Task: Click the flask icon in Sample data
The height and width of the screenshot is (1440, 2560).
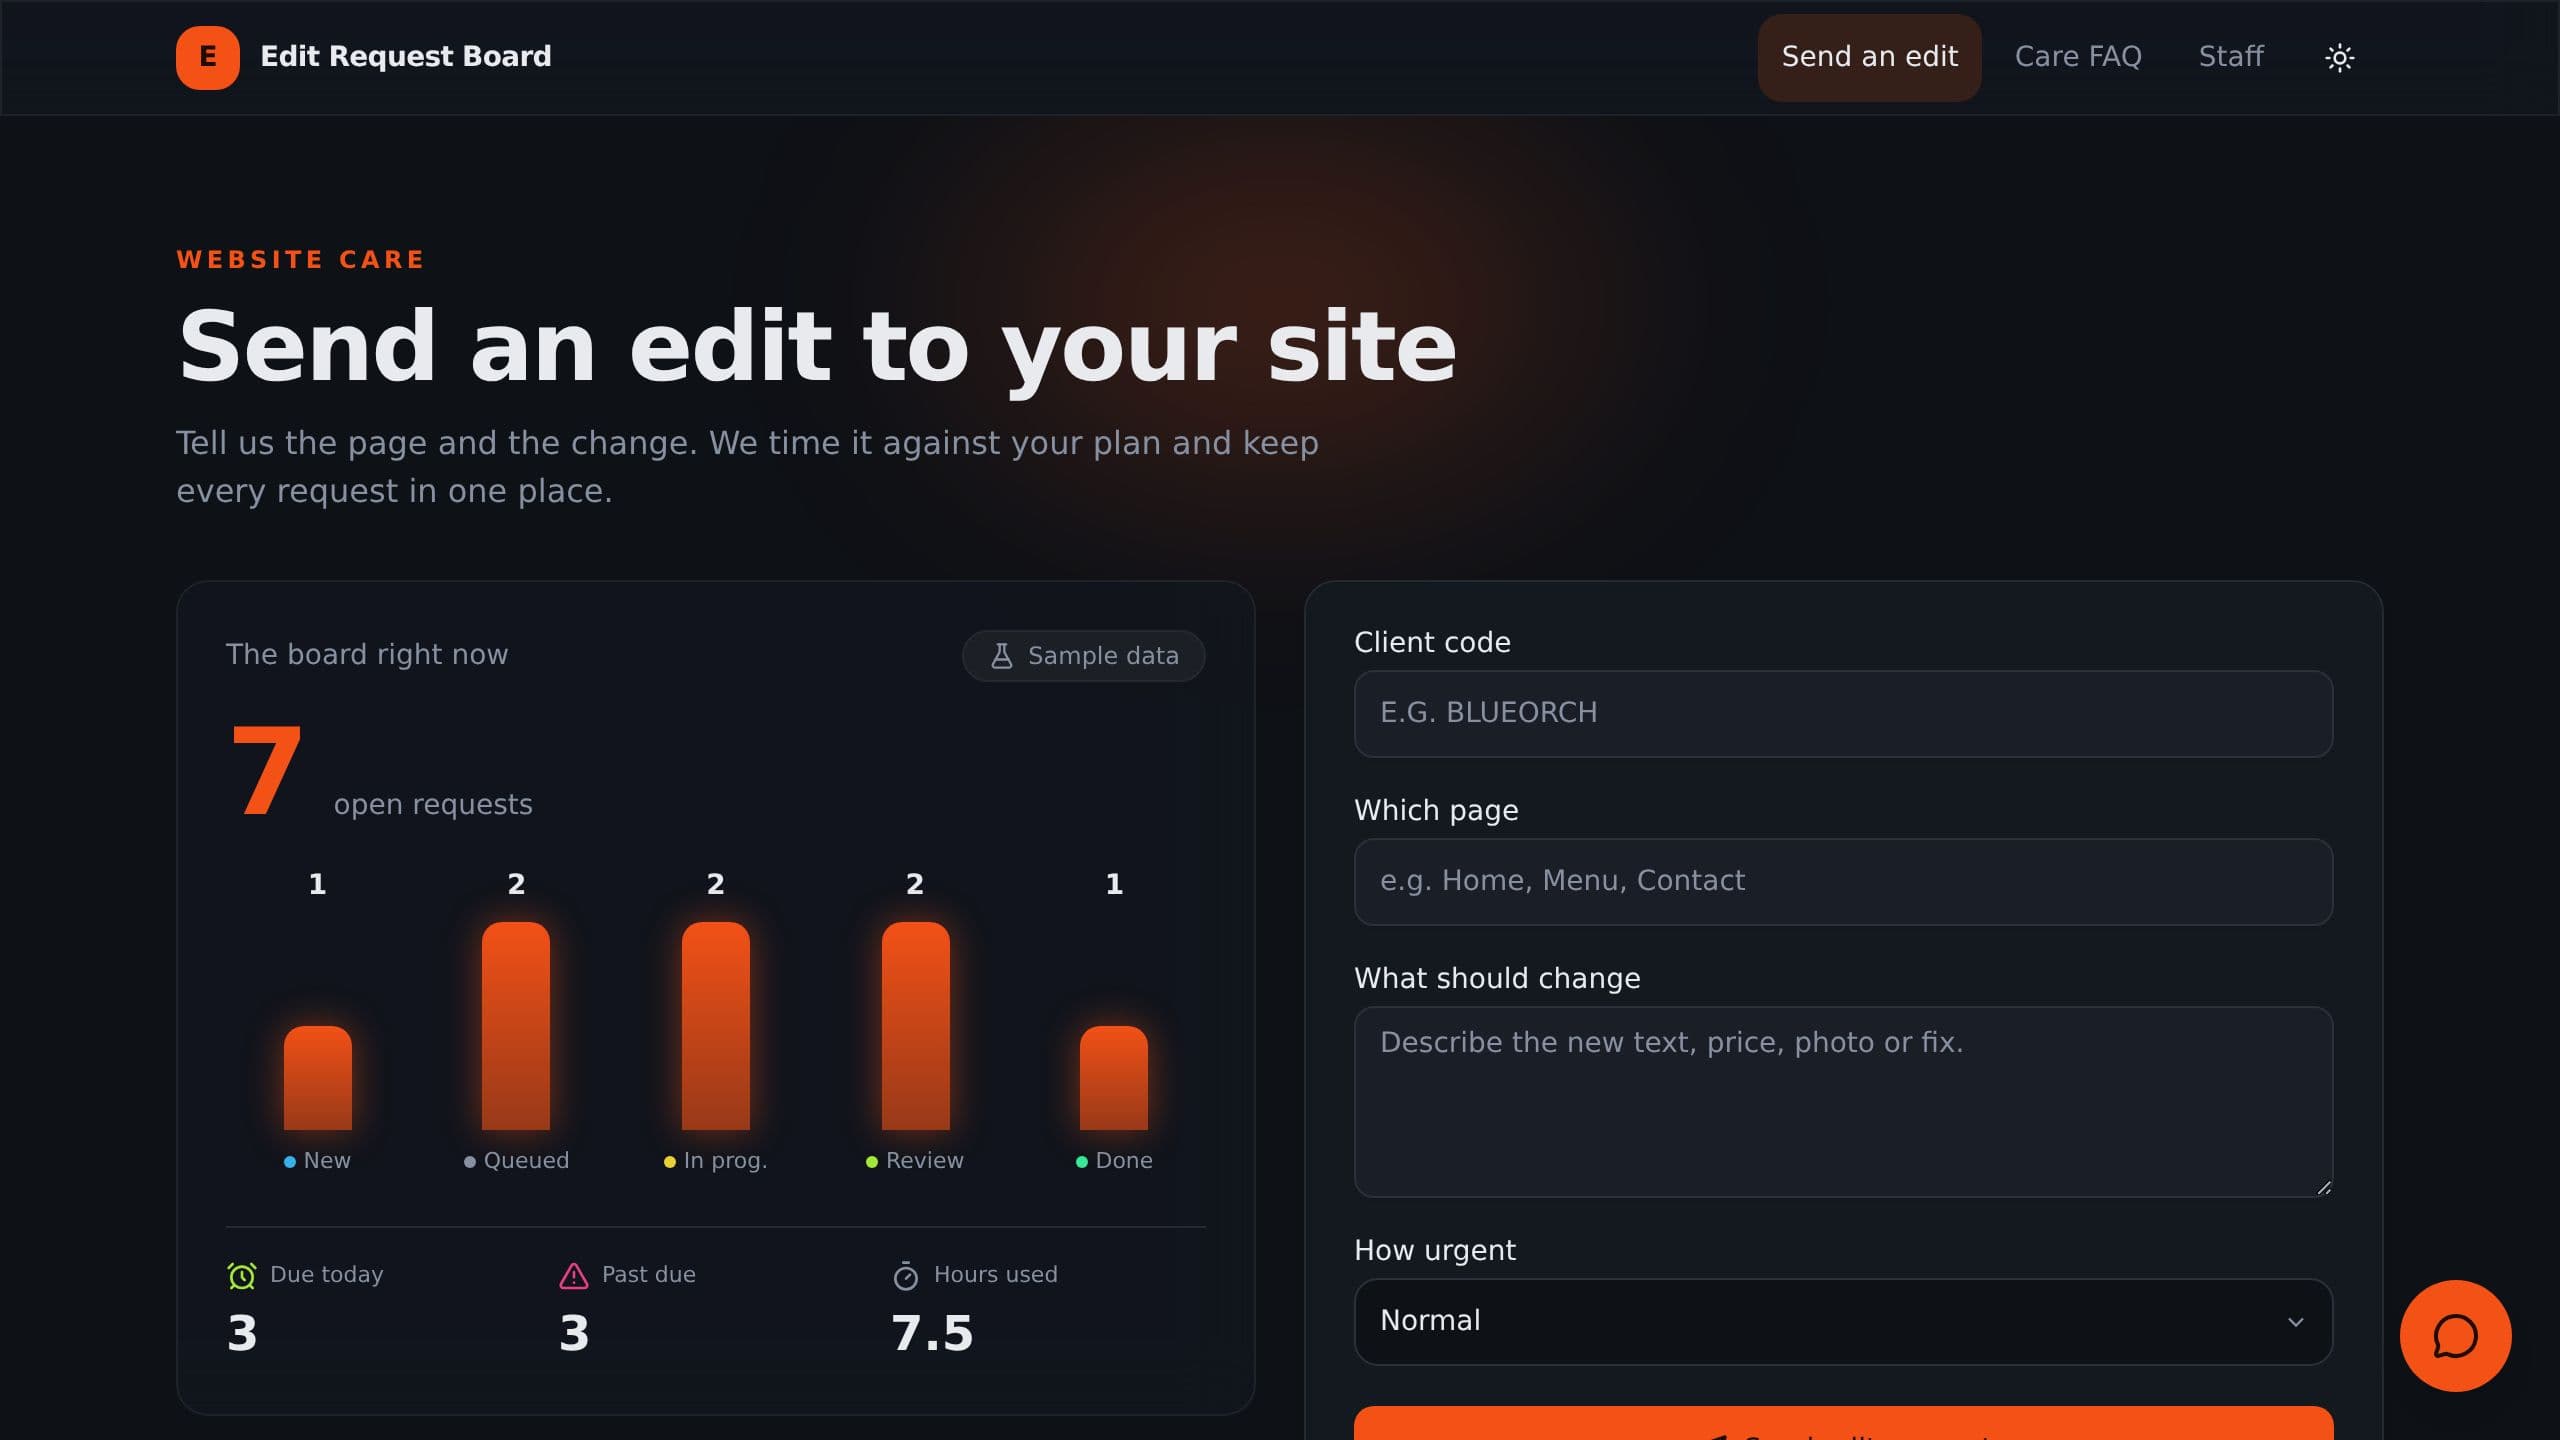Action: [1001, 656]
